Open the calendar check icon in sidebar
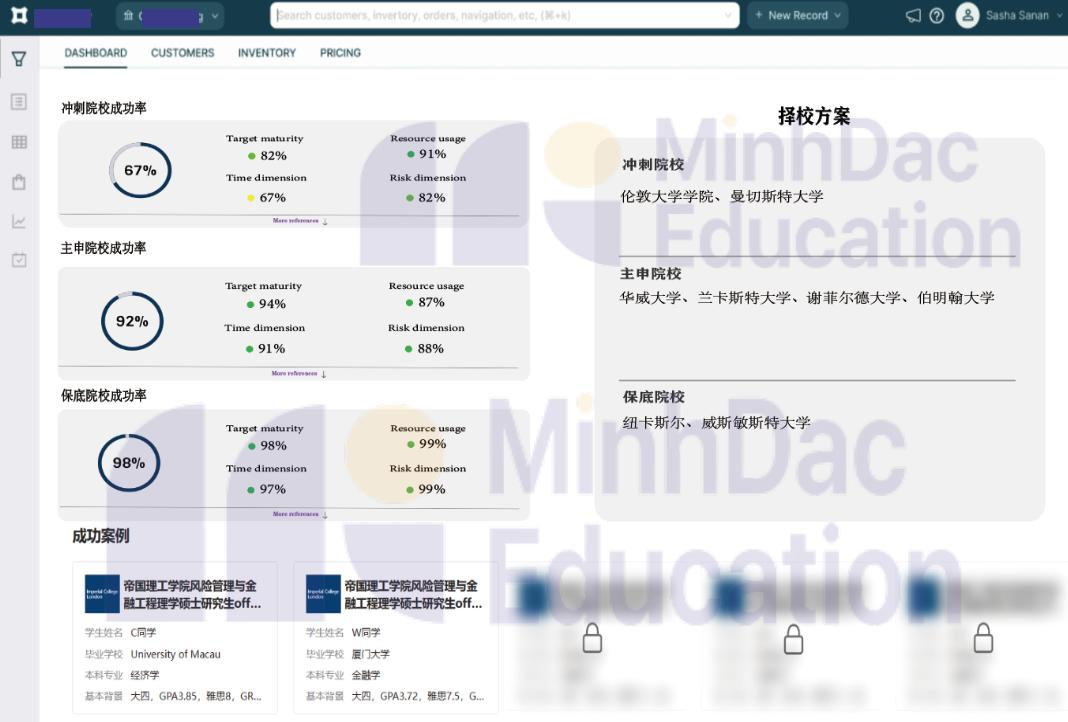The width and height of the screenshot is (1068, 722). click(x=19, y=260)
